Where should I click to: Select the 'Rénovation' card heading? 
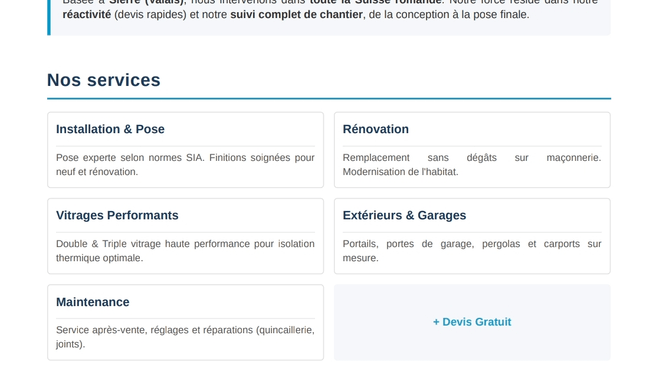[x=376, y=129]
